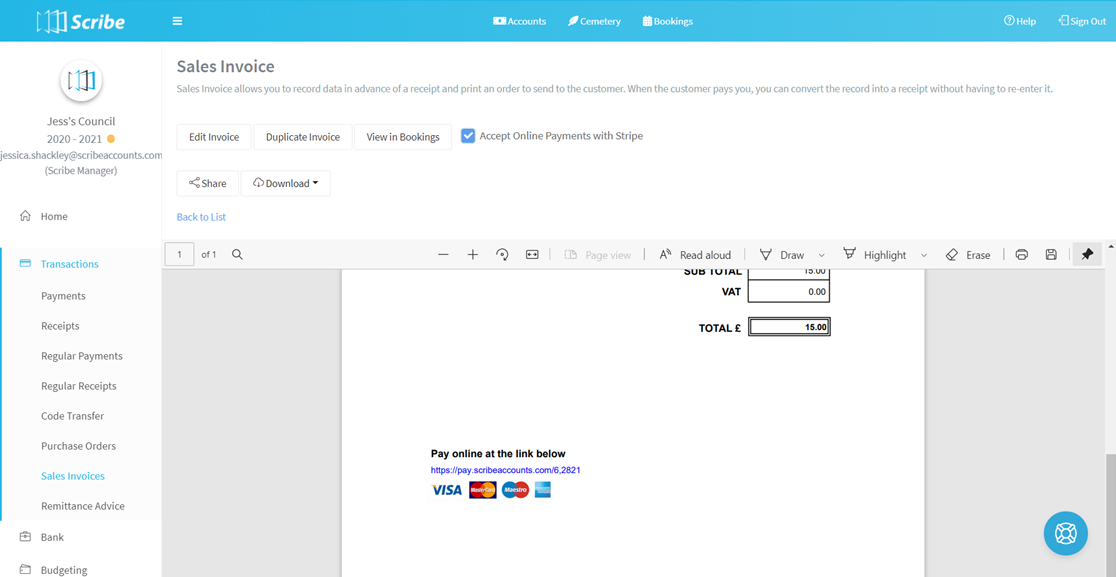Zoom in the PDF with plus icon
Screen dimensions: 1116x577
point(473,255)
